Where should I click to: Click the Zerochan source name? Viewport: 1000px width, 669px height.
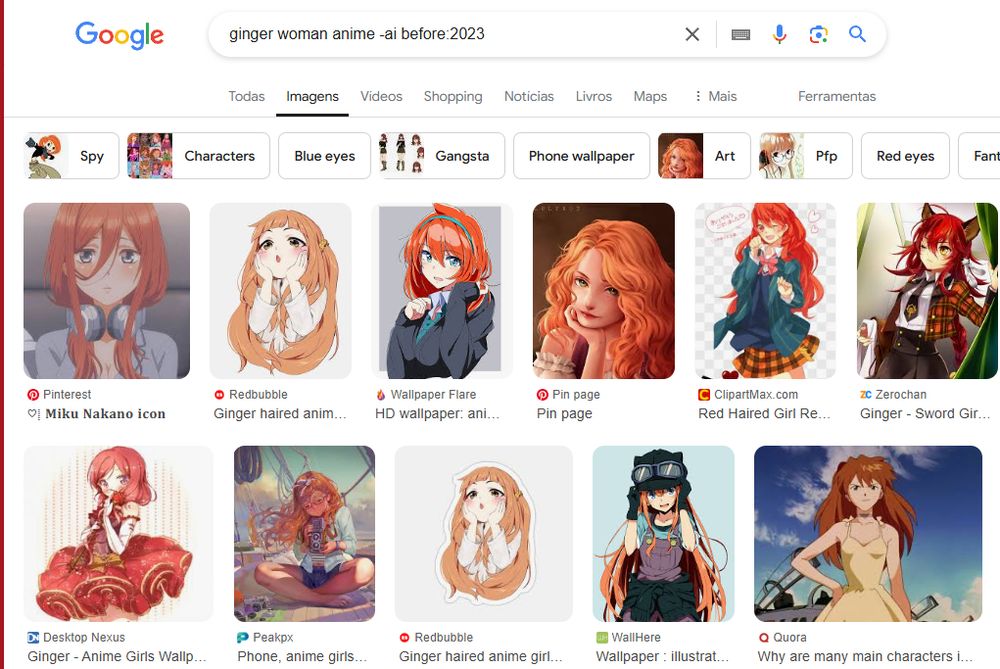901,395
